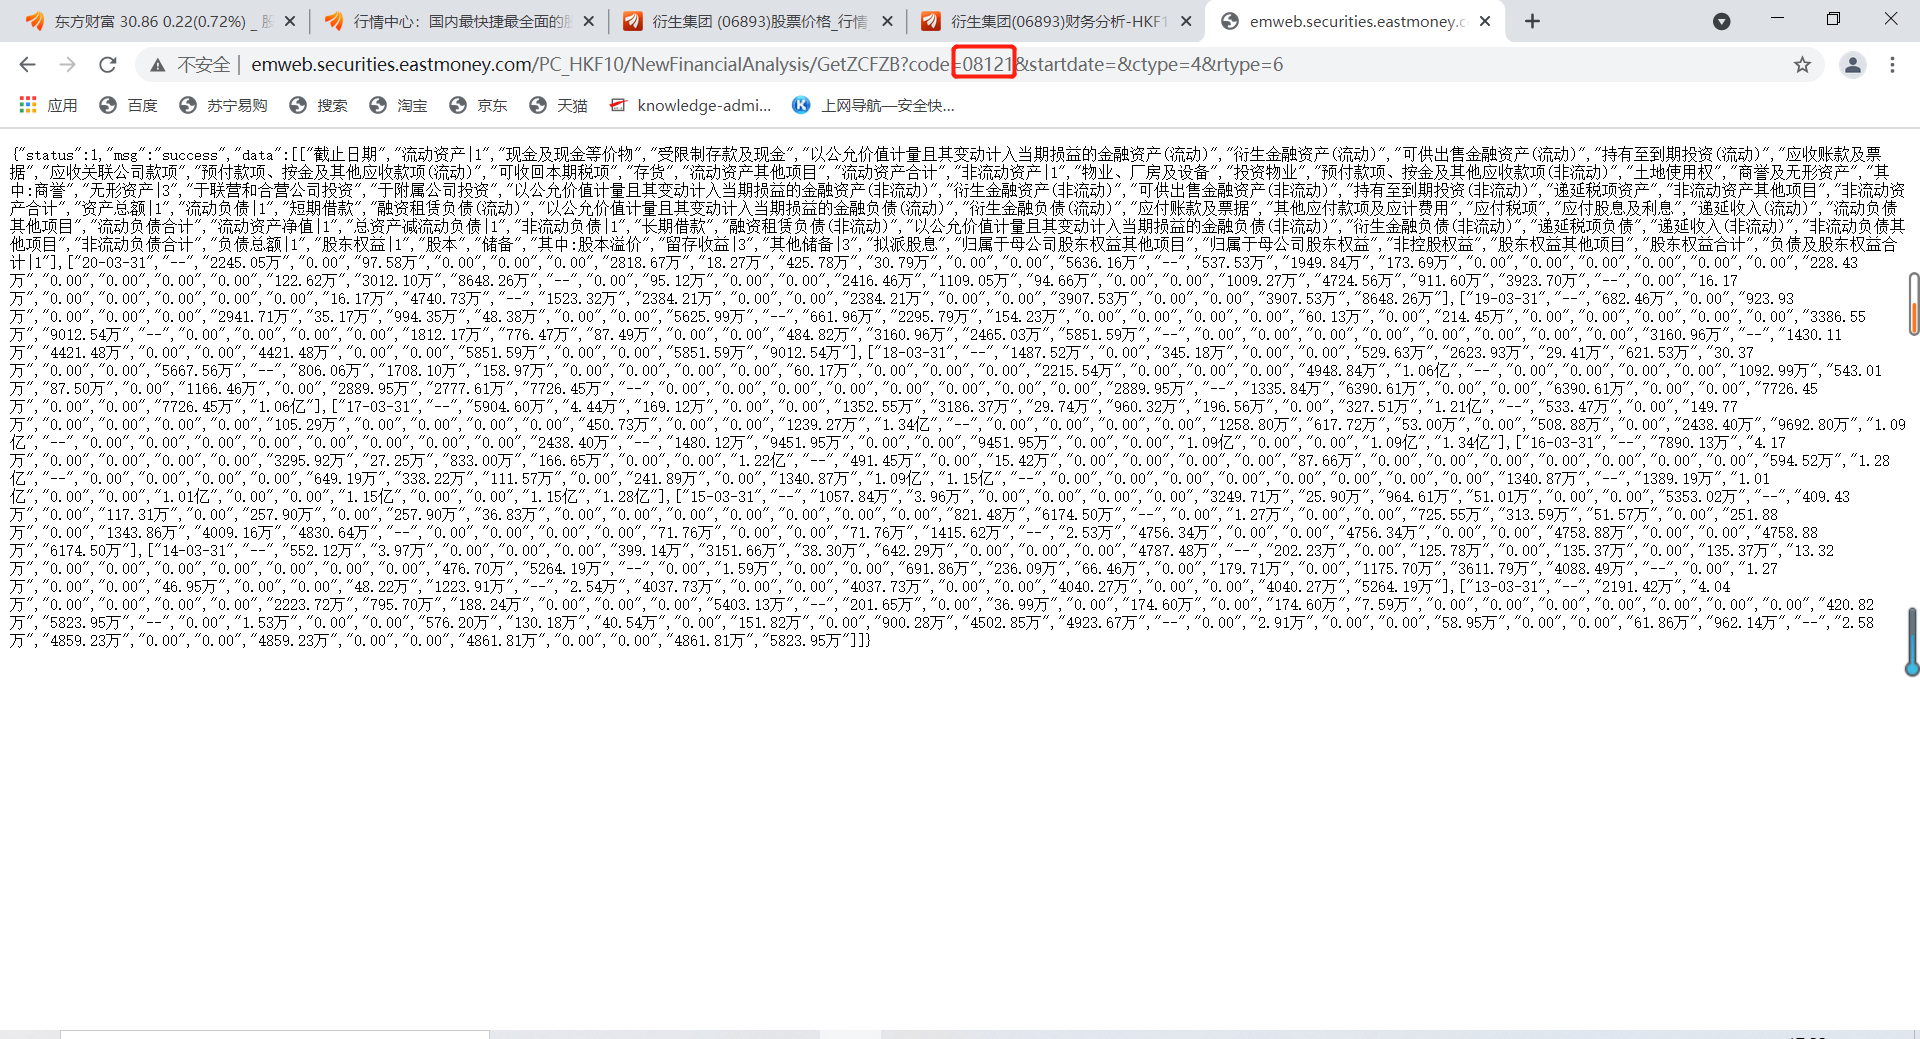Screen dimensions: 1920x1039
Task: Switch to the 东方财富 30.86 tab
Action: click(150, 21)
